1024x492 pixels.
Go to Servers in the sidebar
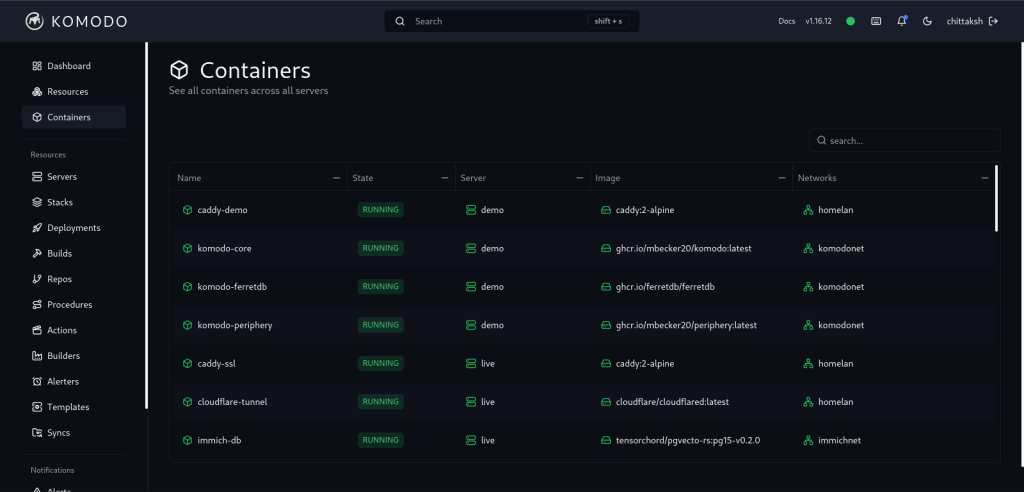point(74,176)
